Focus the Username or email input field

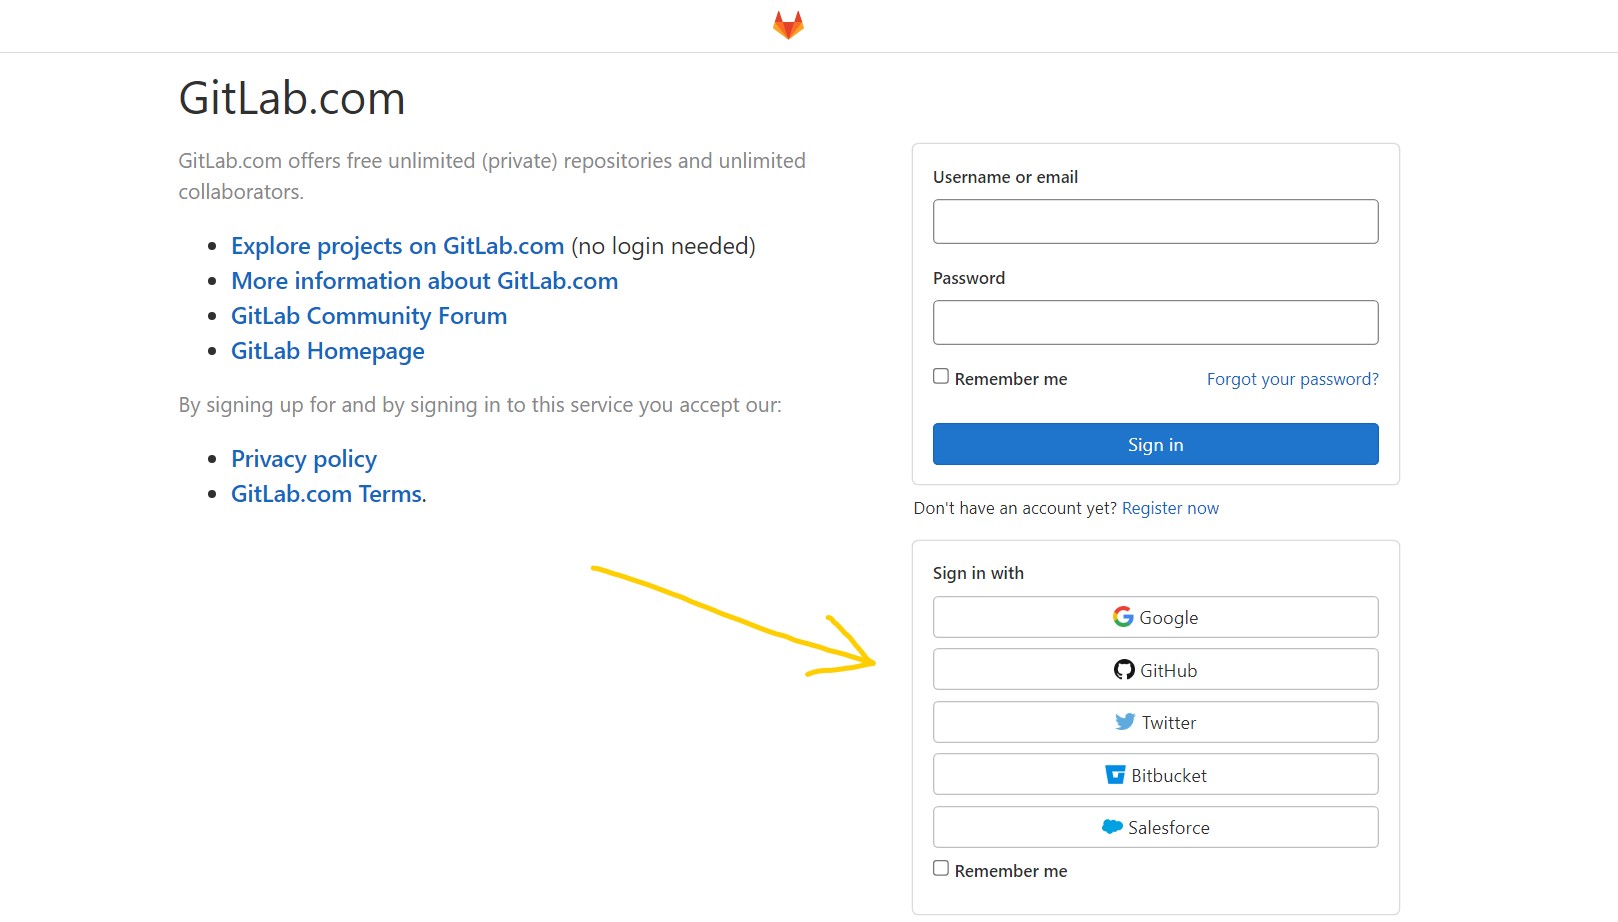pyautogui.click(x=1155, y=221)
